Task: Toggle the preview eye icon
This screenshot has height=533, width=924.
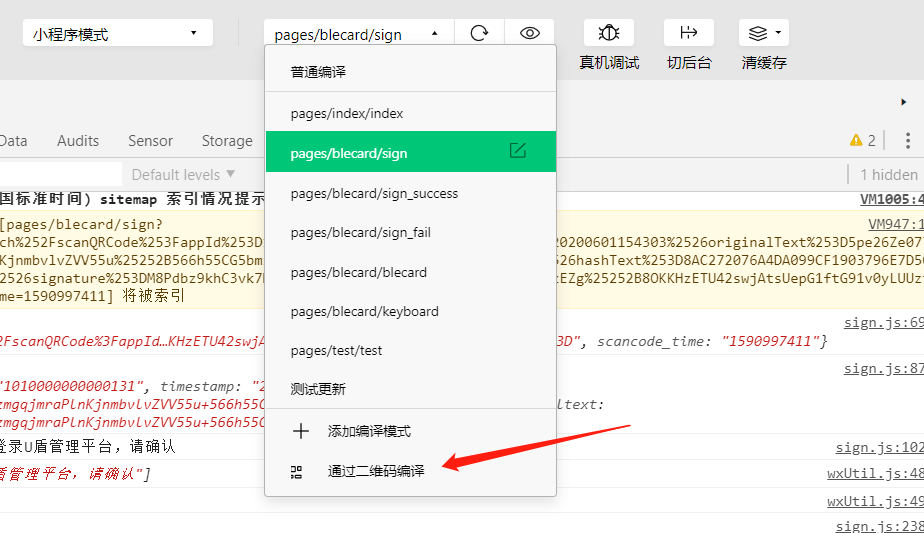Action: pyautogui.click(x=529, y=33)
